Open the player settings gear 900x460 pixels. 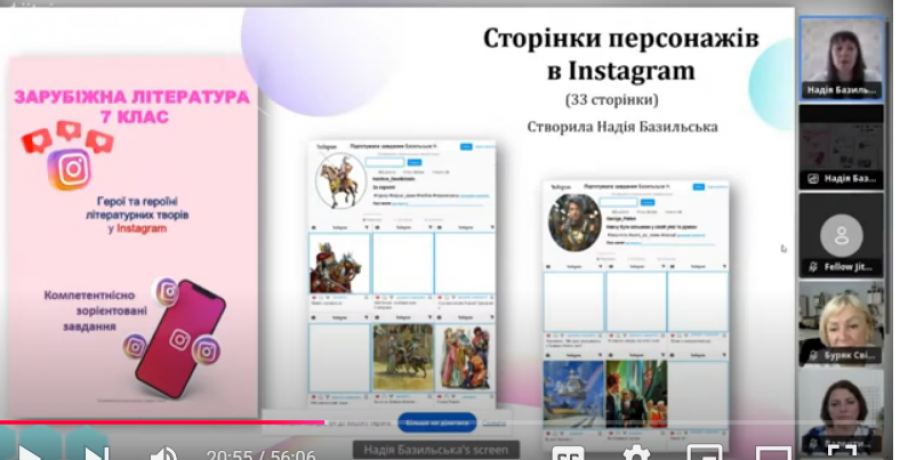pos(636,453)
